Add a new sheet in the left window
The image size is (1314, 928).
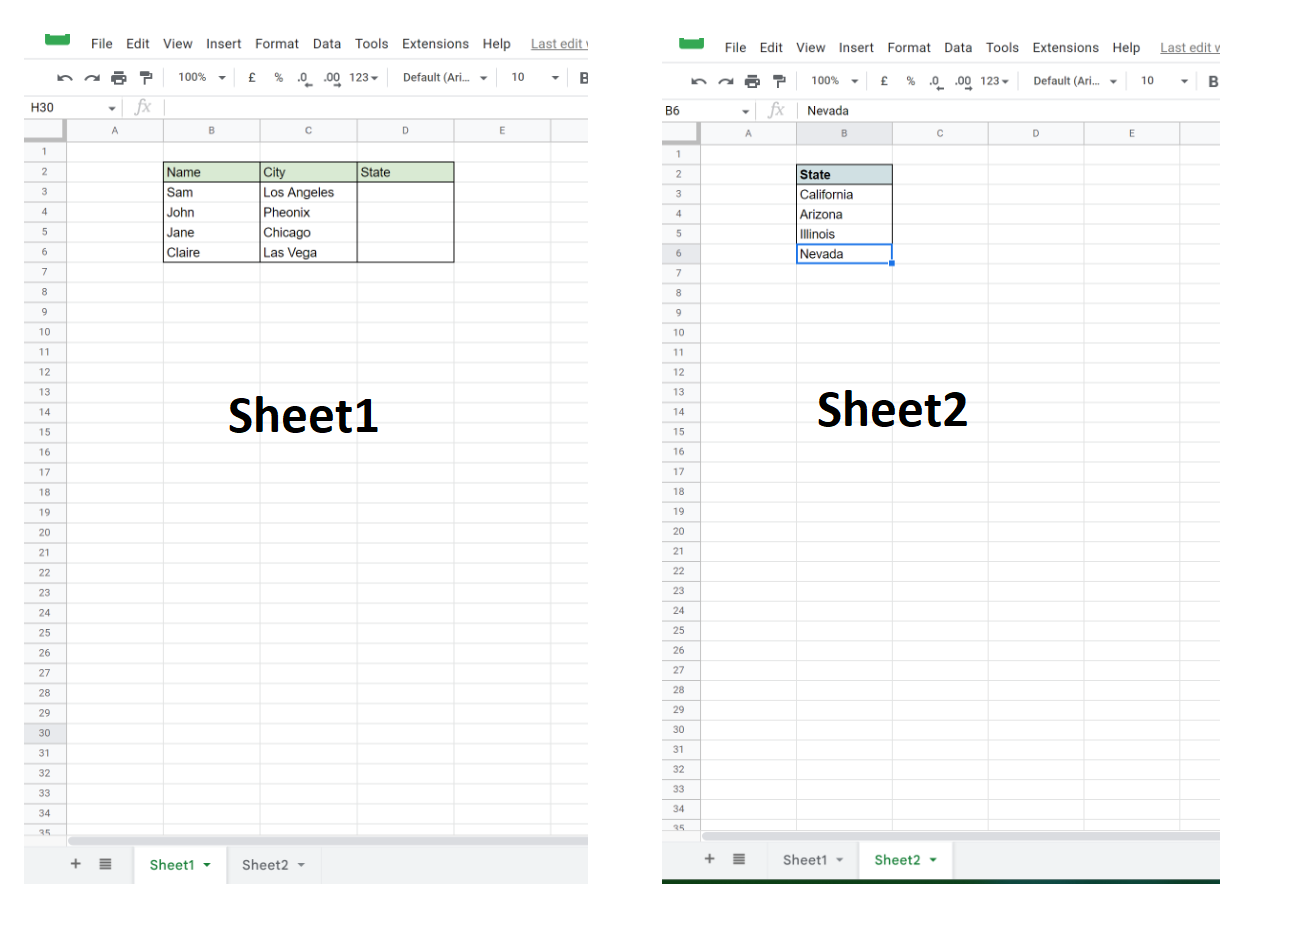click(75, 864)
